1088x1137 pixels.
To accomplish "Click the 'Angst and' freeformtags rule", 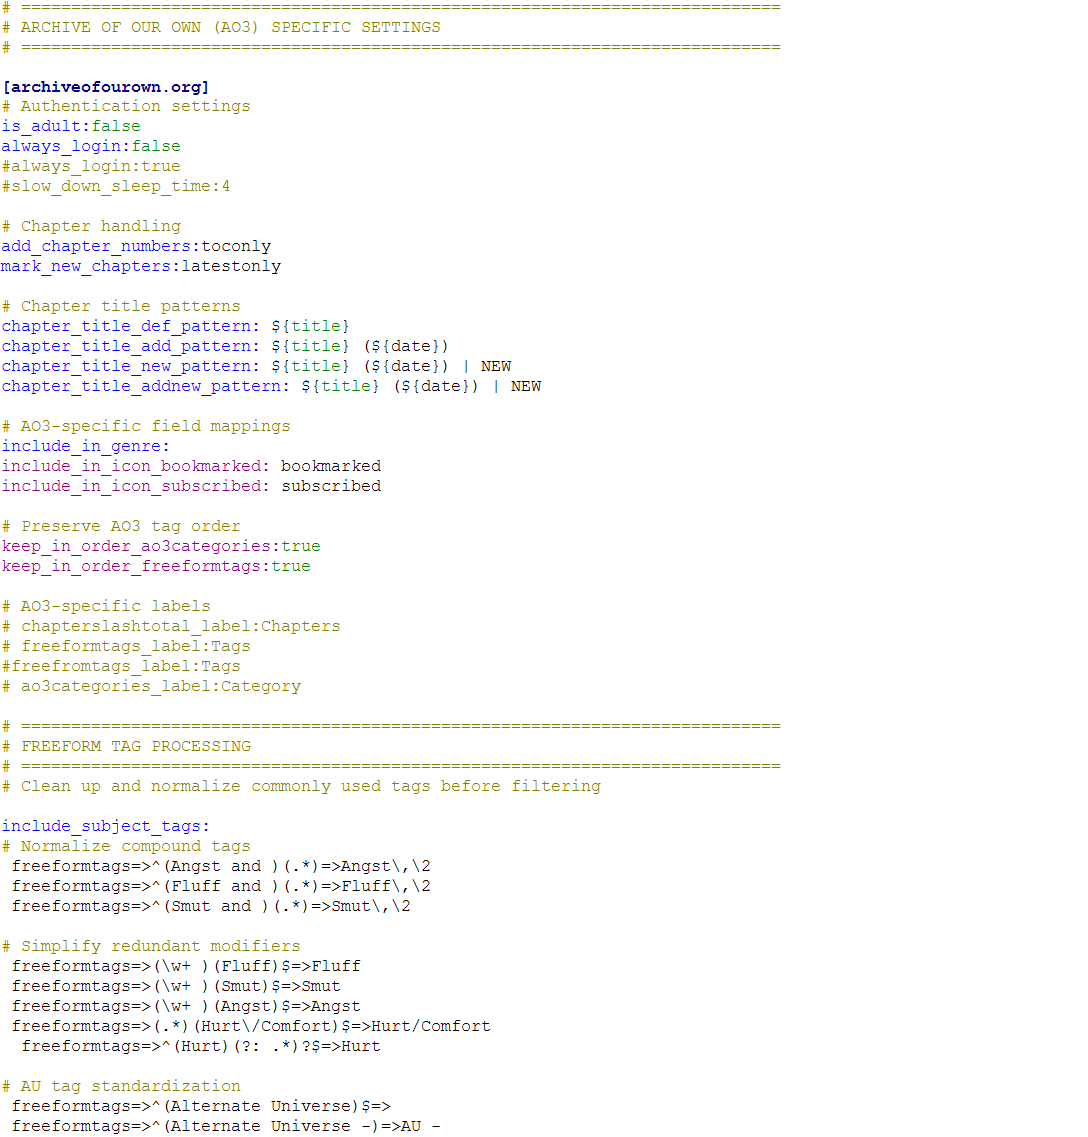I will 221,867.
